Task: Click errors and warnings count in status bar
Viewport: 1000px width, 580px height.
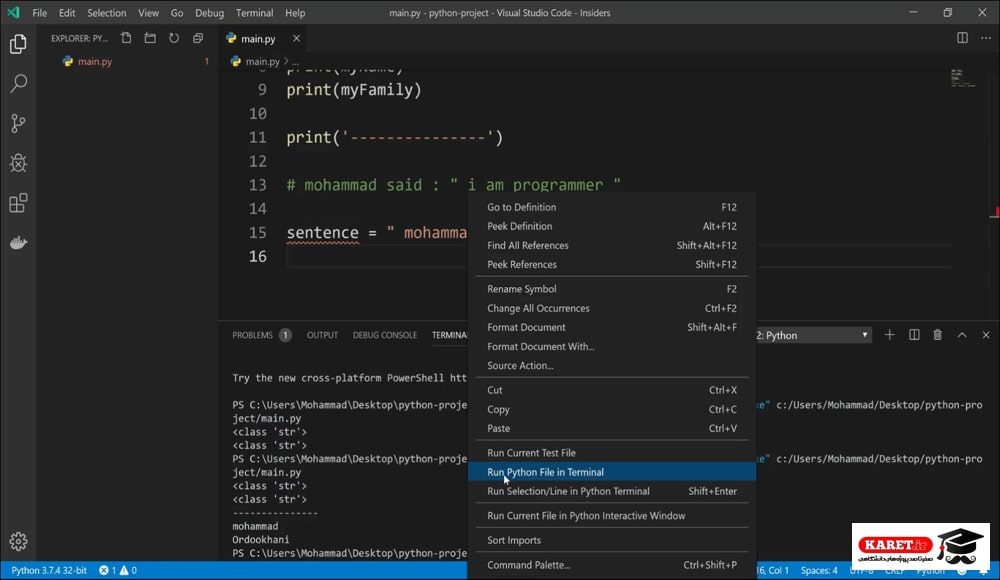Action: pyautogui.click(x=118, y=570)
